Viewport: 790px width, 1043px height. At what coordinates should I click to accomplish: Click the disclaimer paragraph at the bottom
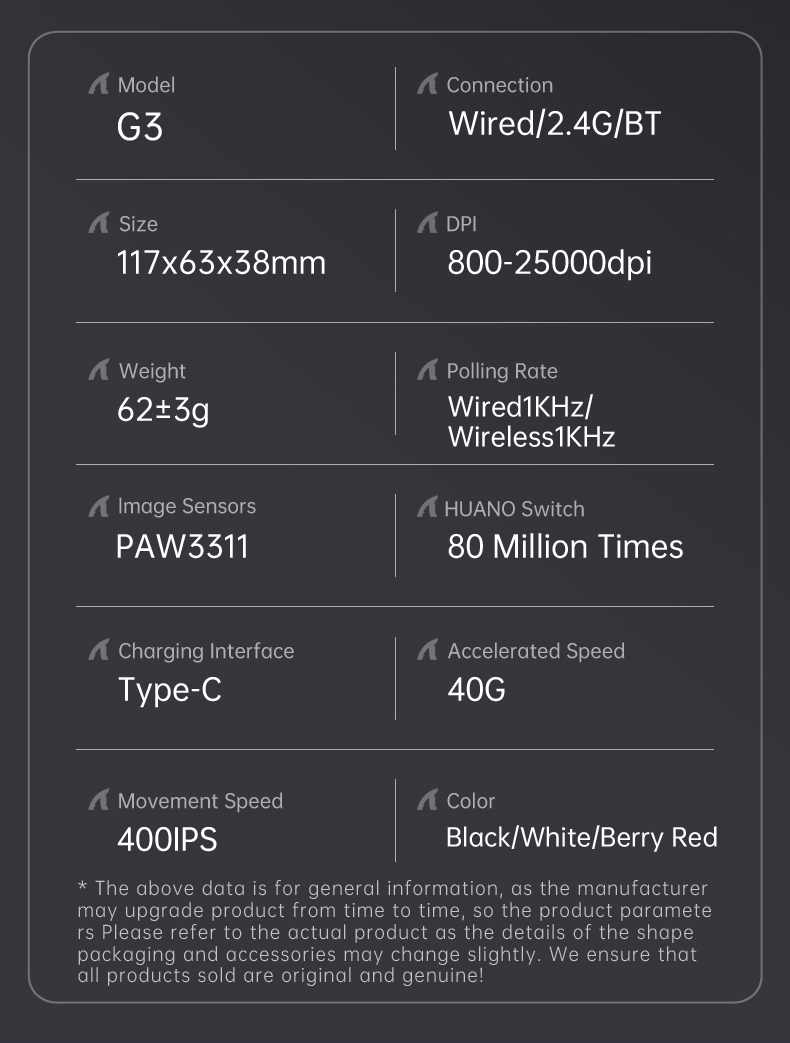coord(394,931)
